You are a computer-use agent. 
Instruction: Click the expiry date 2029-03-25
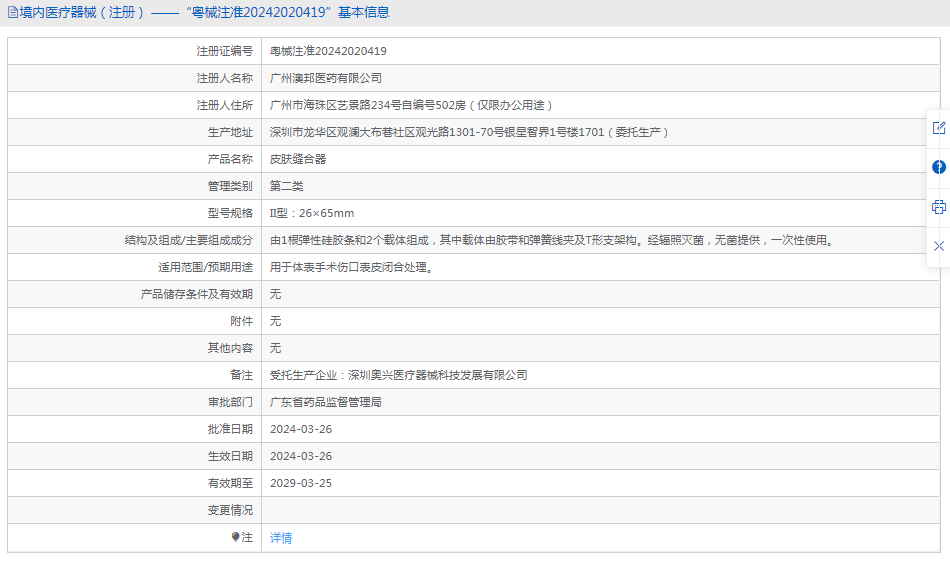click(x=301, y=483)
